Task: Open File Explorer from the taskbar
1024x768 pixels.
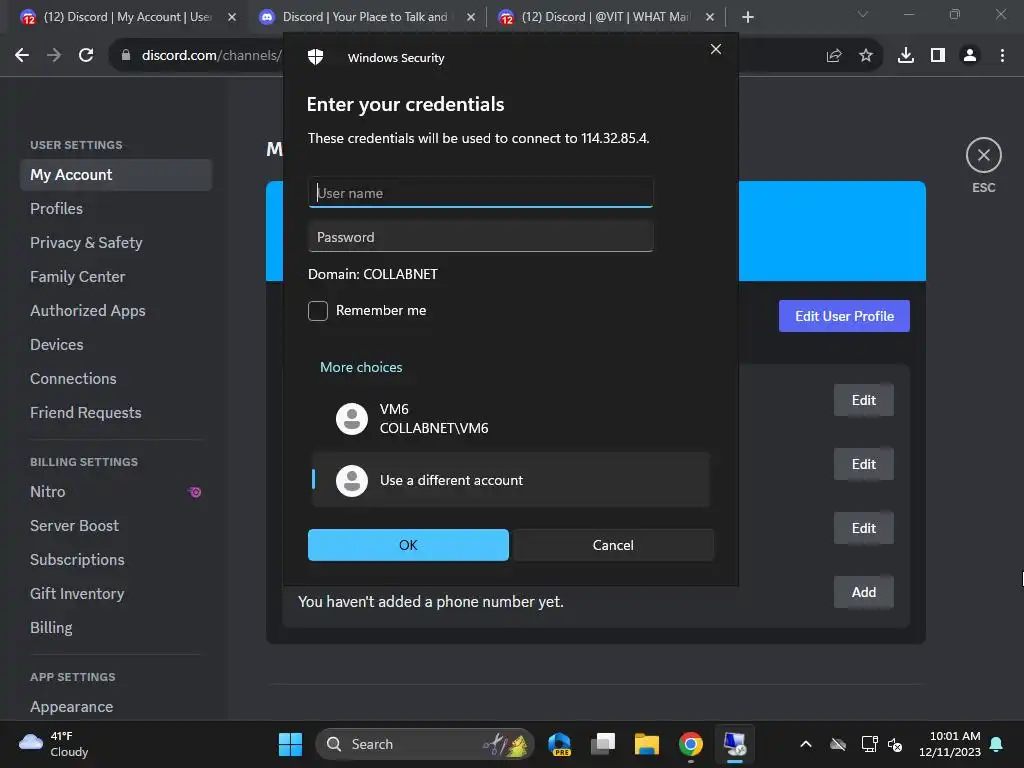Action: click(647, 744)
